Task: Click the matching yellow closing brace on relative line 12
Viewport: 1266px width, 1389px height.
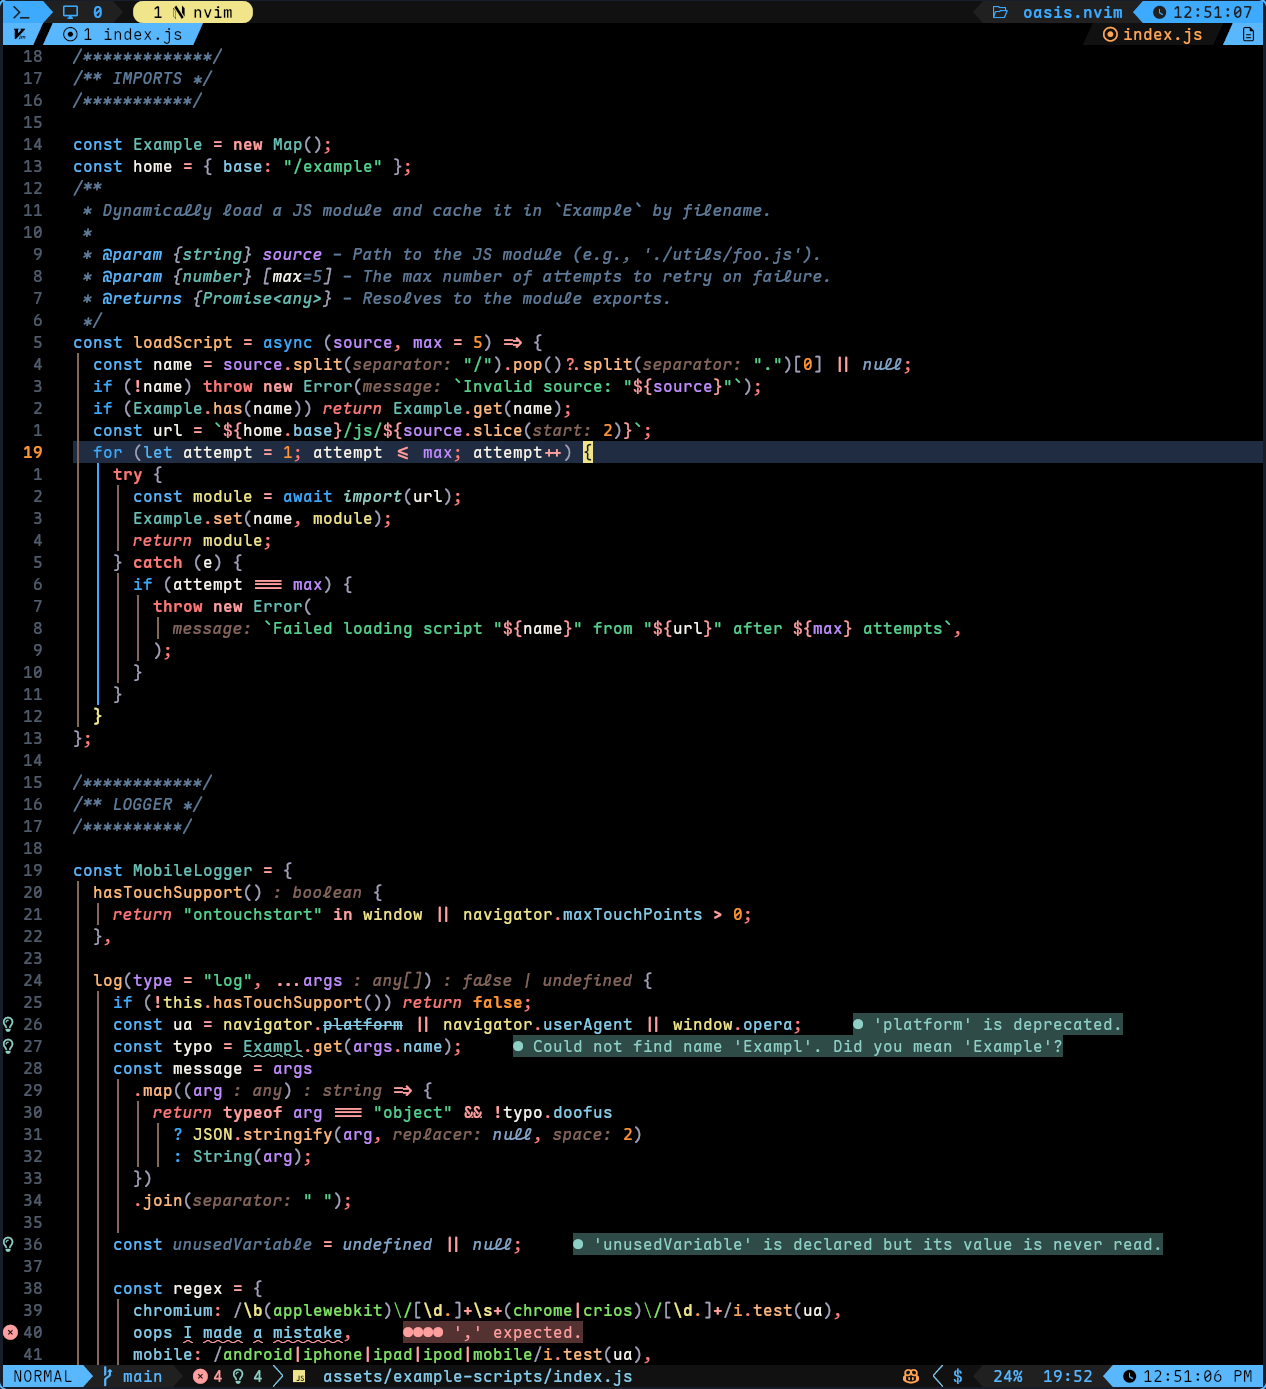Action: click(x=98, y=716)
